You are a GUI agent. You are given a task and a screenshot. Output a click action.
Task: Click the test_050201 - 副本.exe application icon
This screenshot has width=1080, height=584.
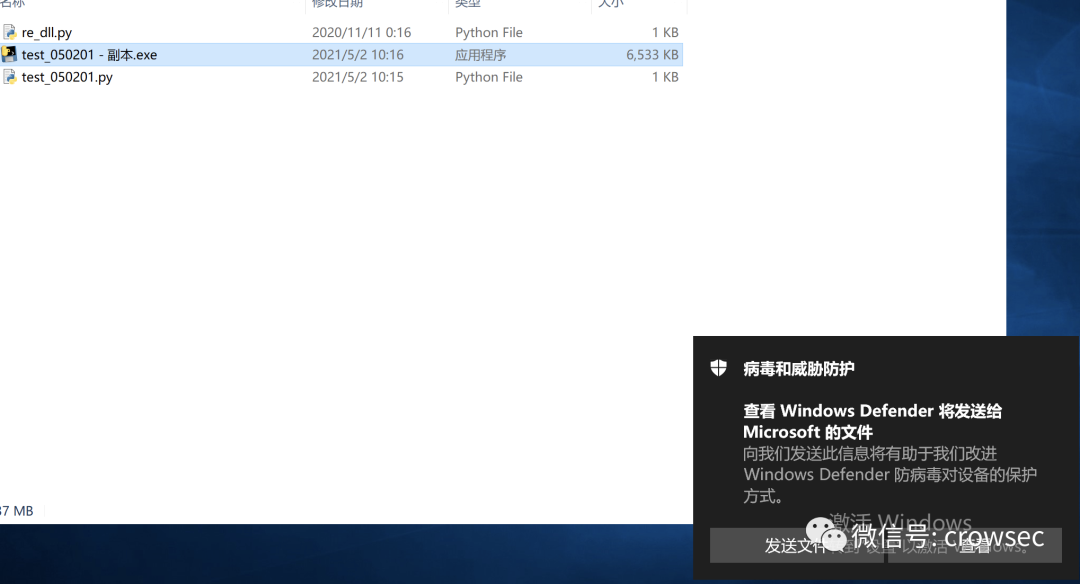(10, 54)
